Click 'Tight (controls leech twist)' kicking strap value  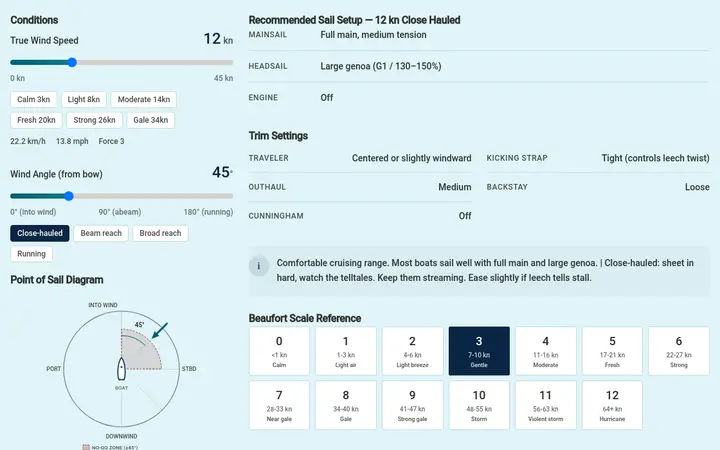pos(655,158)
